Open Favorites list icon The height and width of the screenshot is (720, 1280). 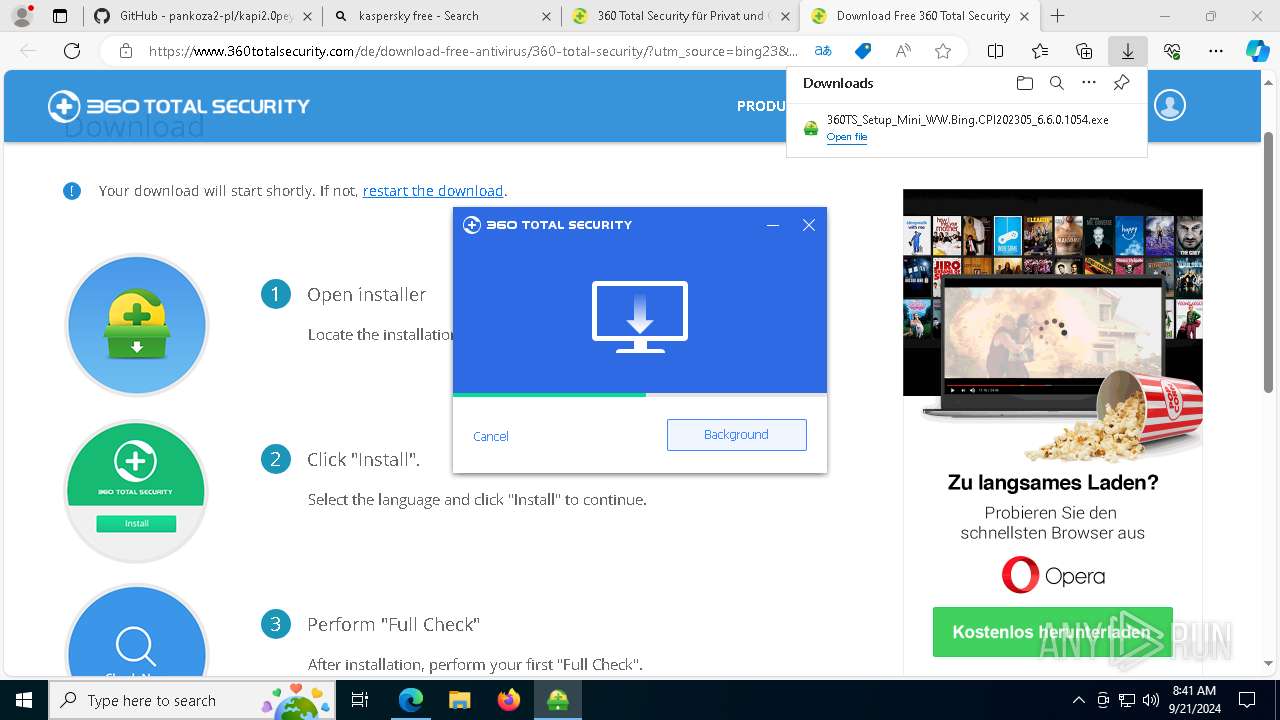coord(1040,51)
